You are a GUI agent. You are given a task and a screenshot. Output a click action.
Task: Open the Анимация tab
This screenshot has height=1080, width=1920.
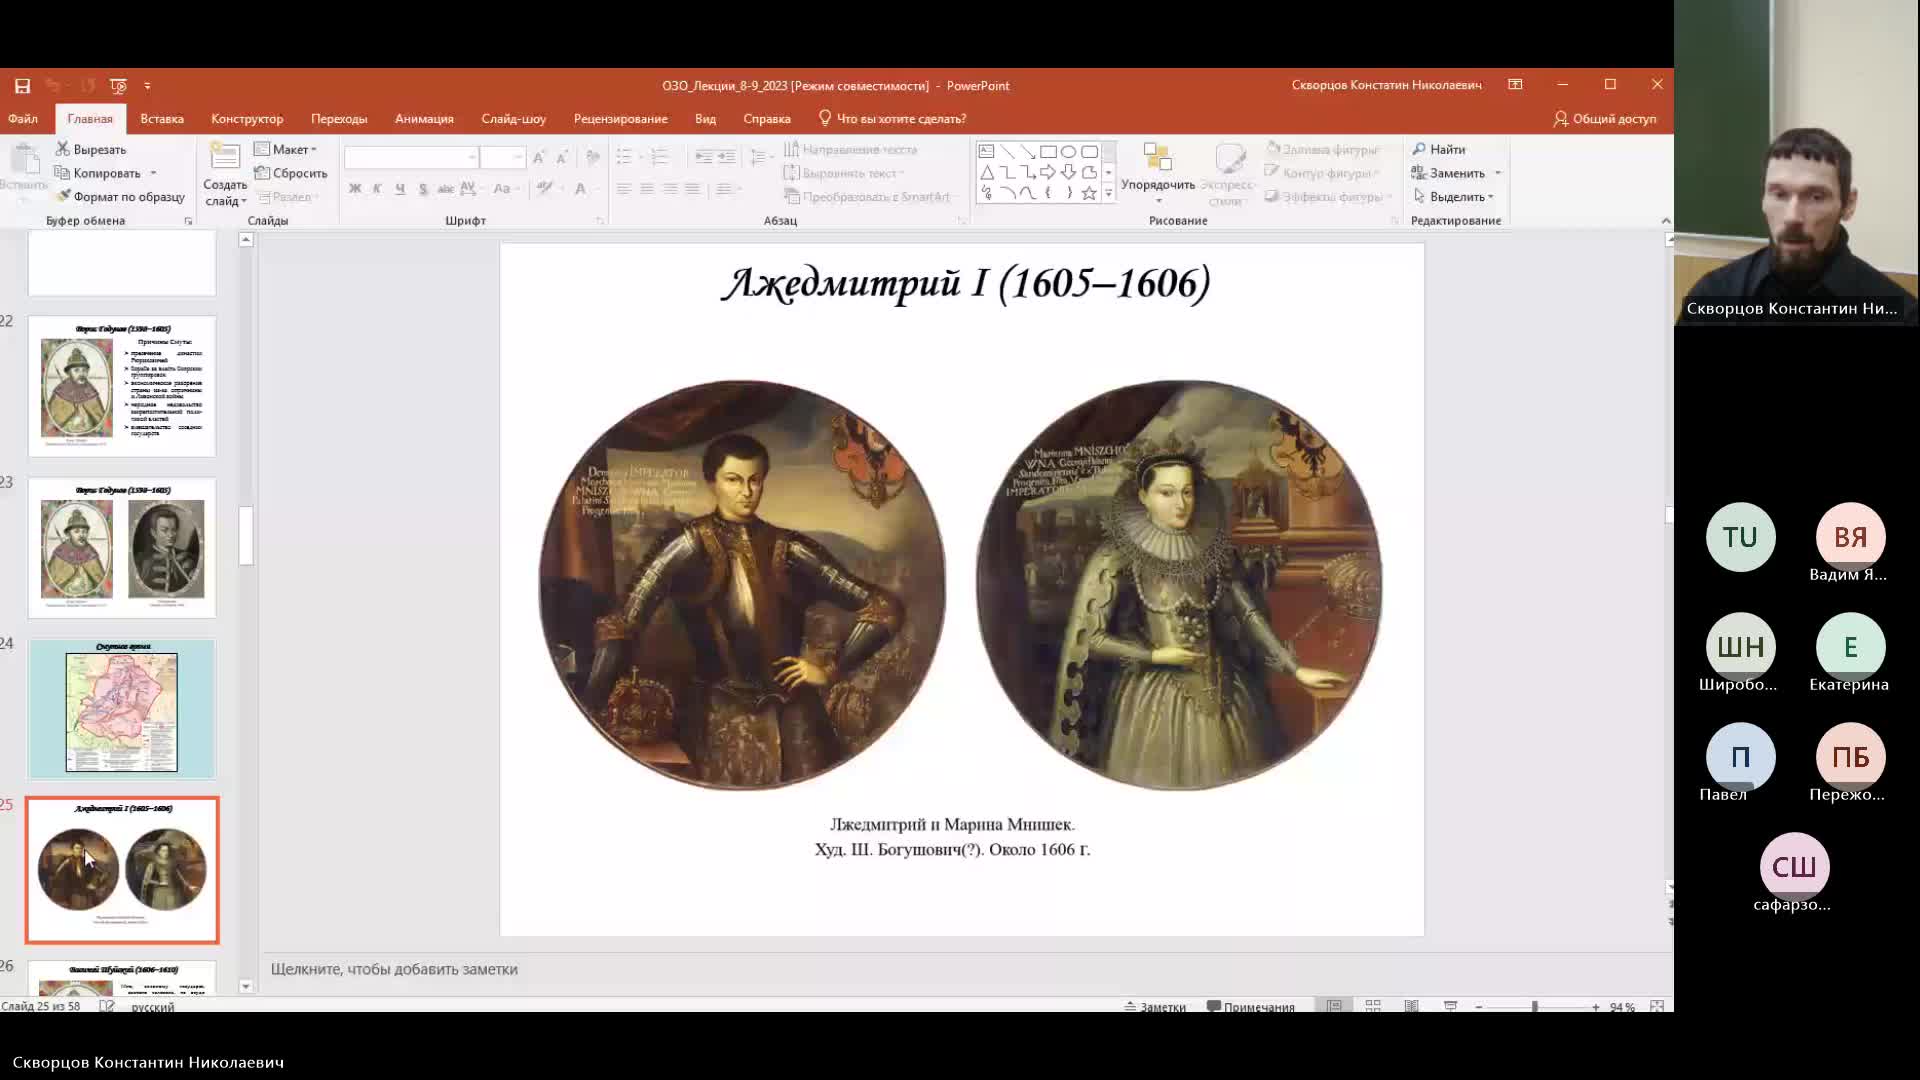click(424, 119)
